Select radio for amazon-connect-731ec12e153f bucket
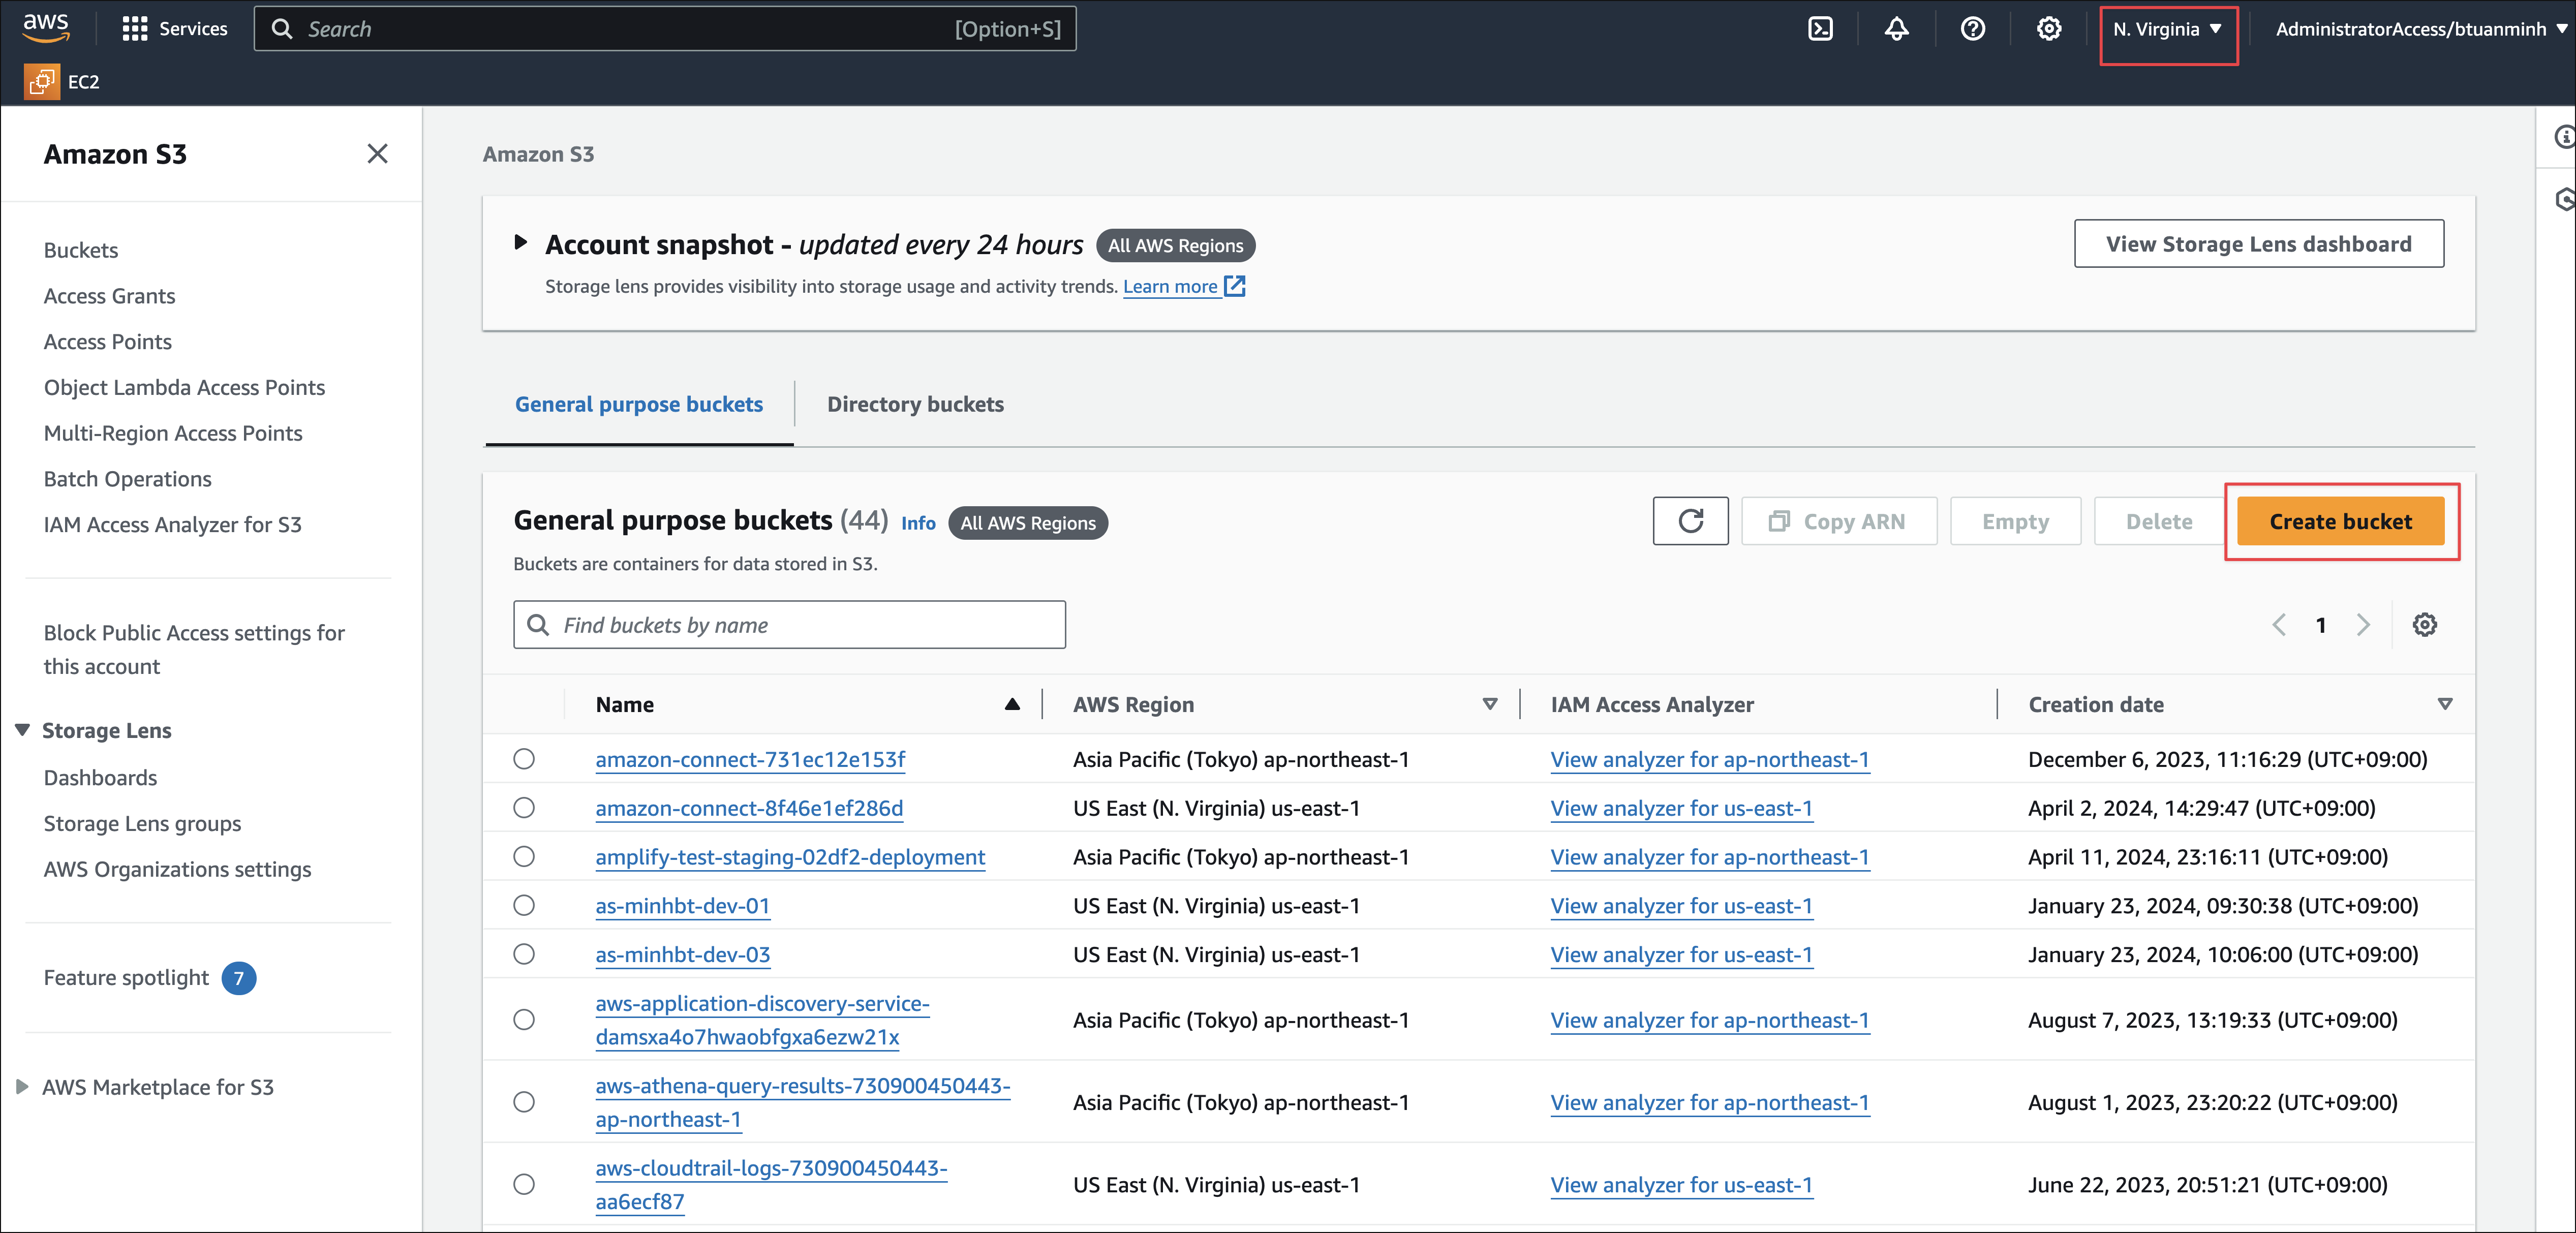Viewport: 2576px width, 1233px height. tap(524, 759)
